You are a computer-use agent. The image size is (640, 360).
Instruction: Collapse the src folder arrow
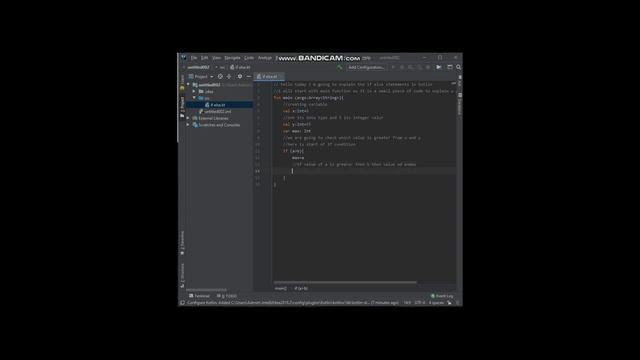[x=194, y=98]
